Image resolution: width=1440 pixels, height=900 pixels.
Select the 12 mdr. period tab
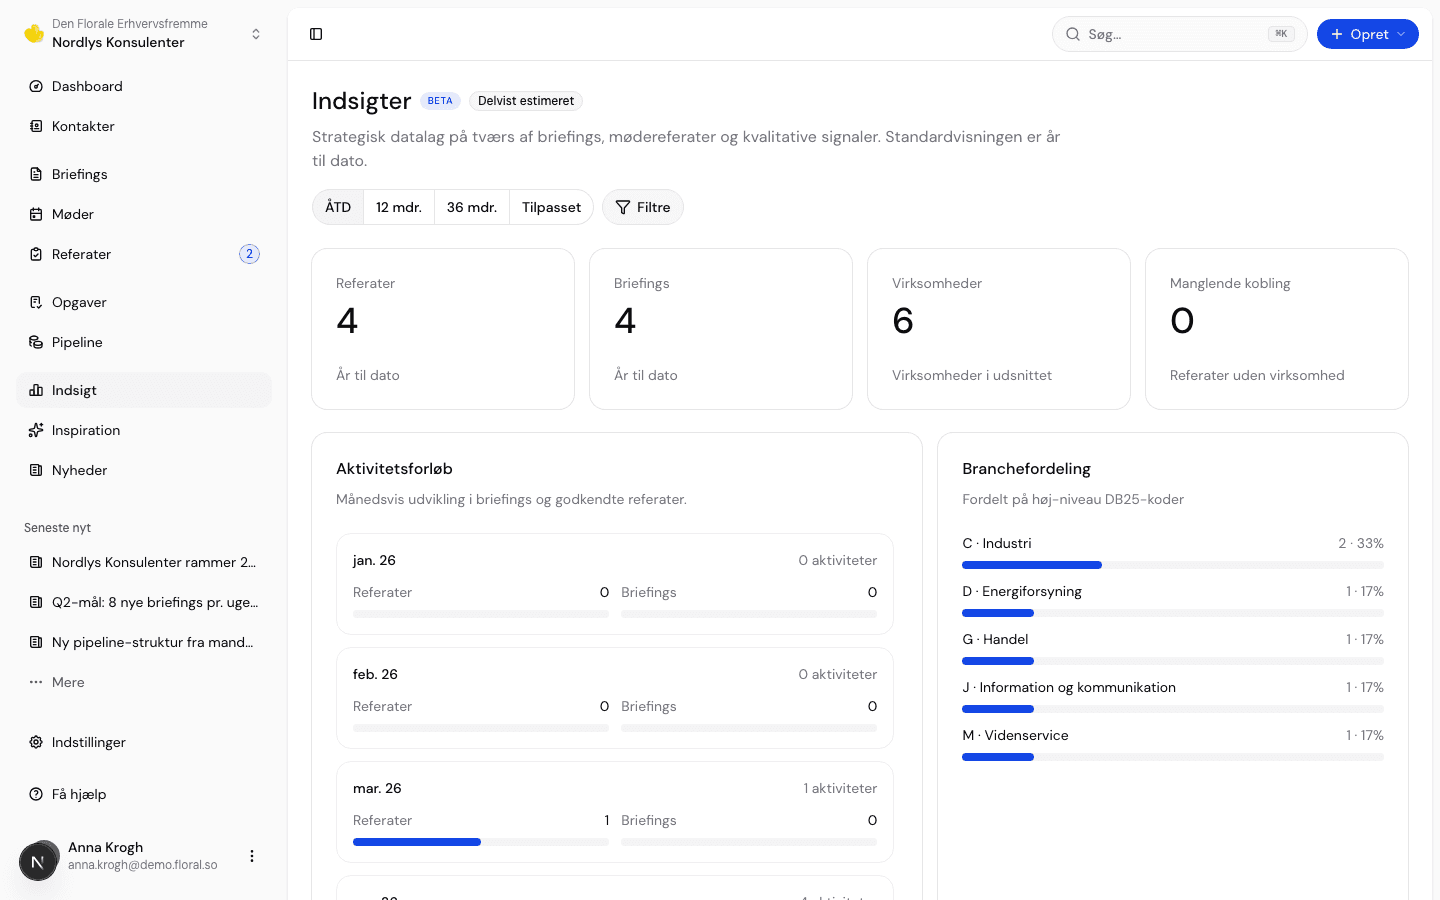pos(399,207)
